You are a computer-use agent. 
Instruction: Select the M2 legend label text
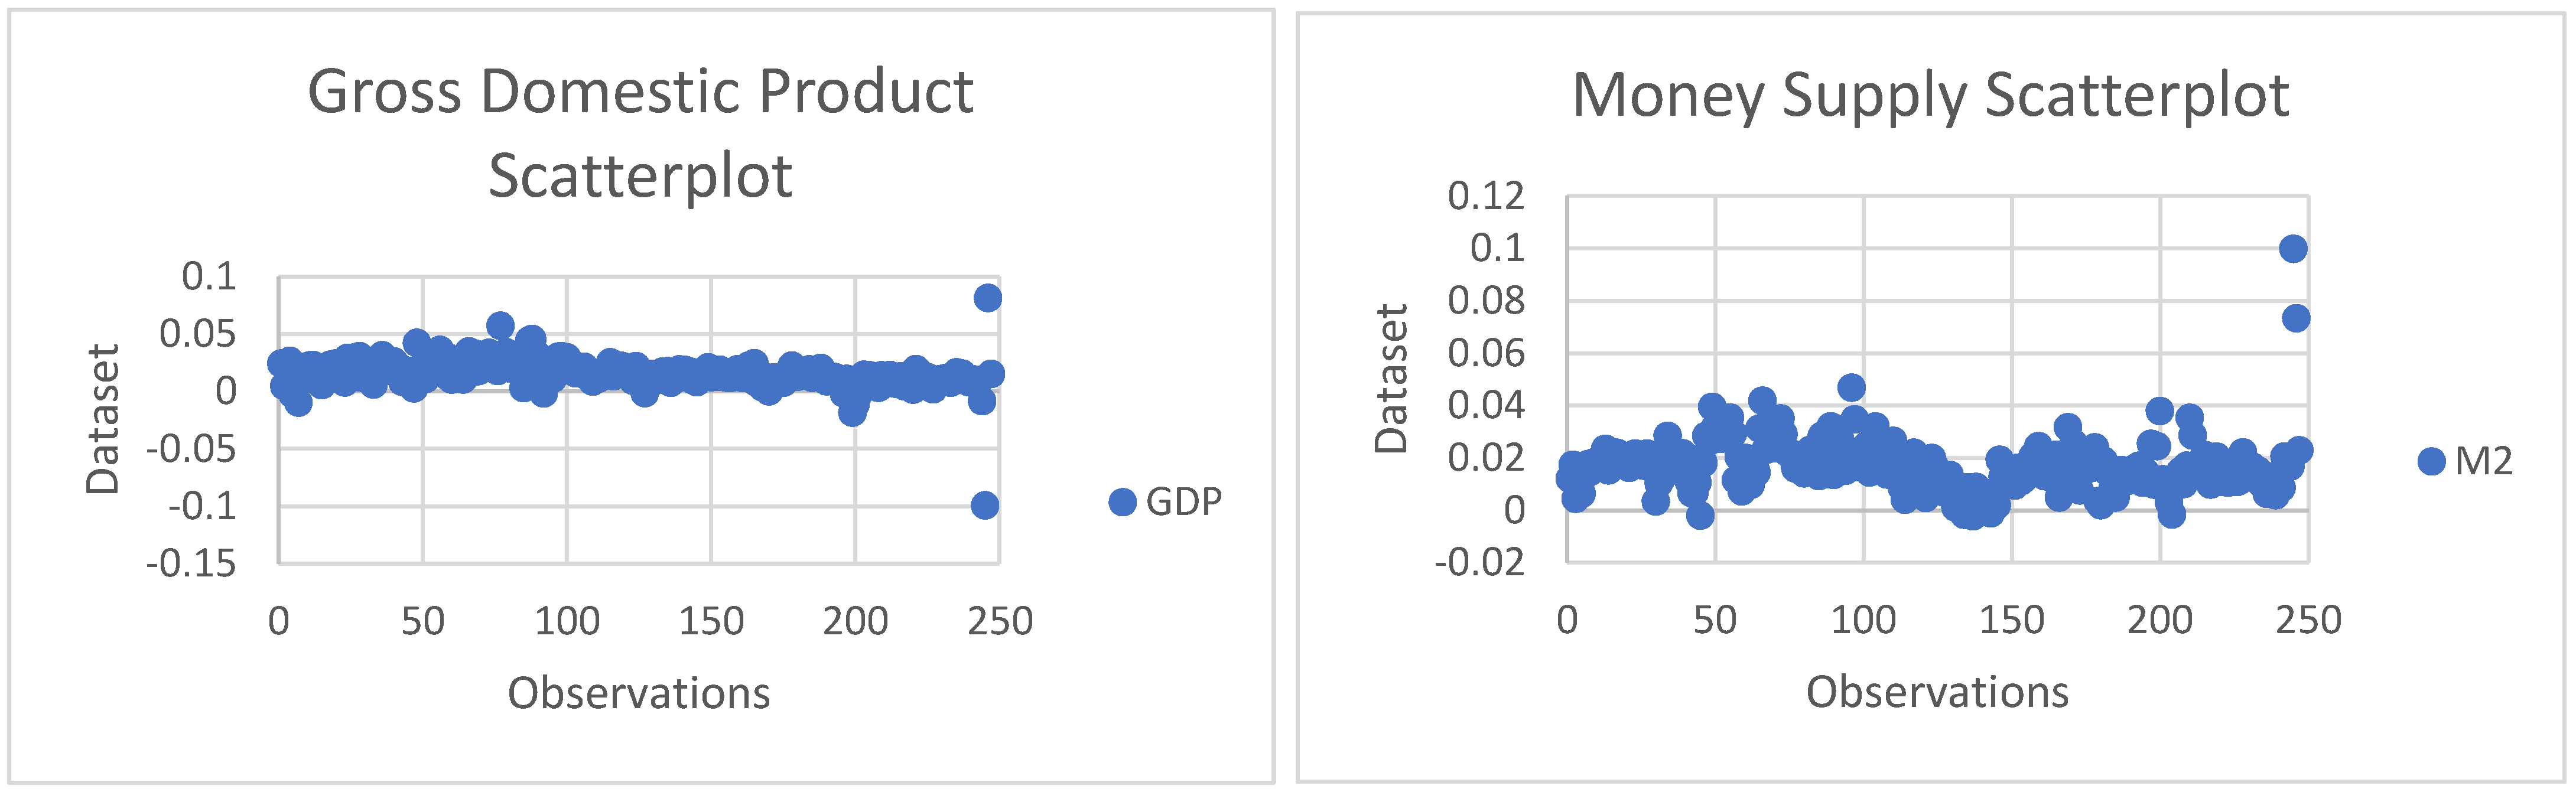click(2484, 461)
